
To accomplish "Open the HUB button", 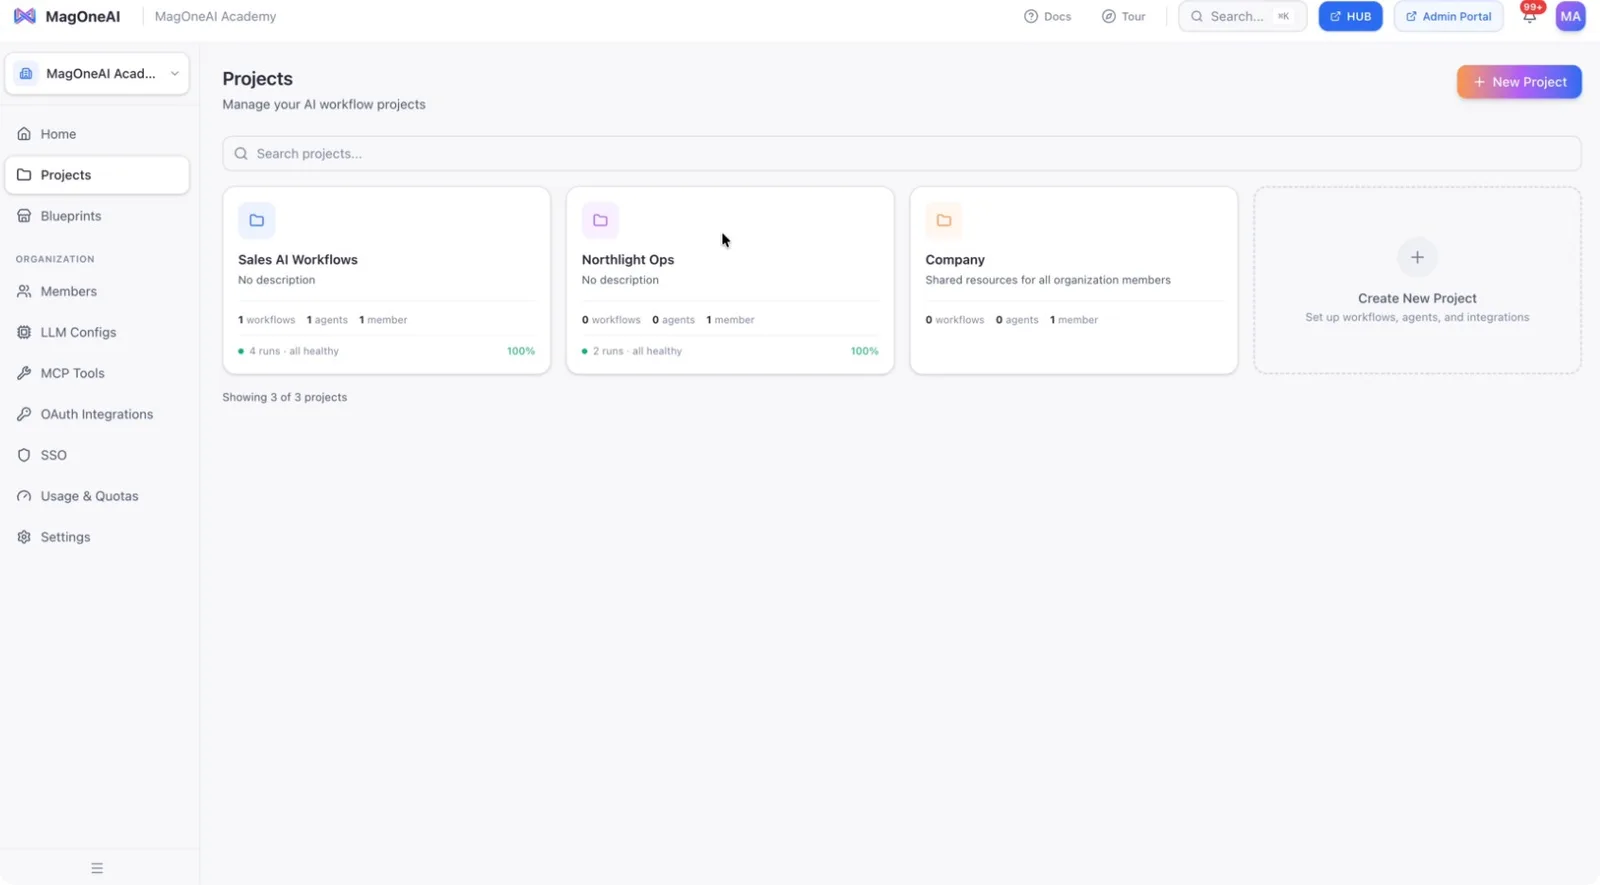I will click(x=1350, y=16).
